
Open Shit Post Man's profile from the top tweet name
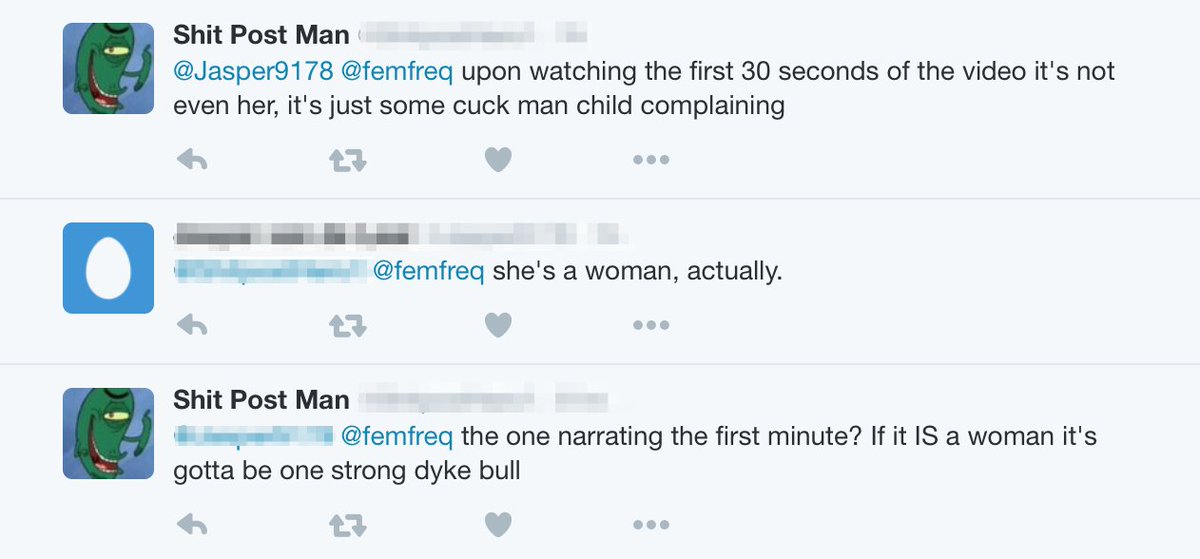pos(261,35)
